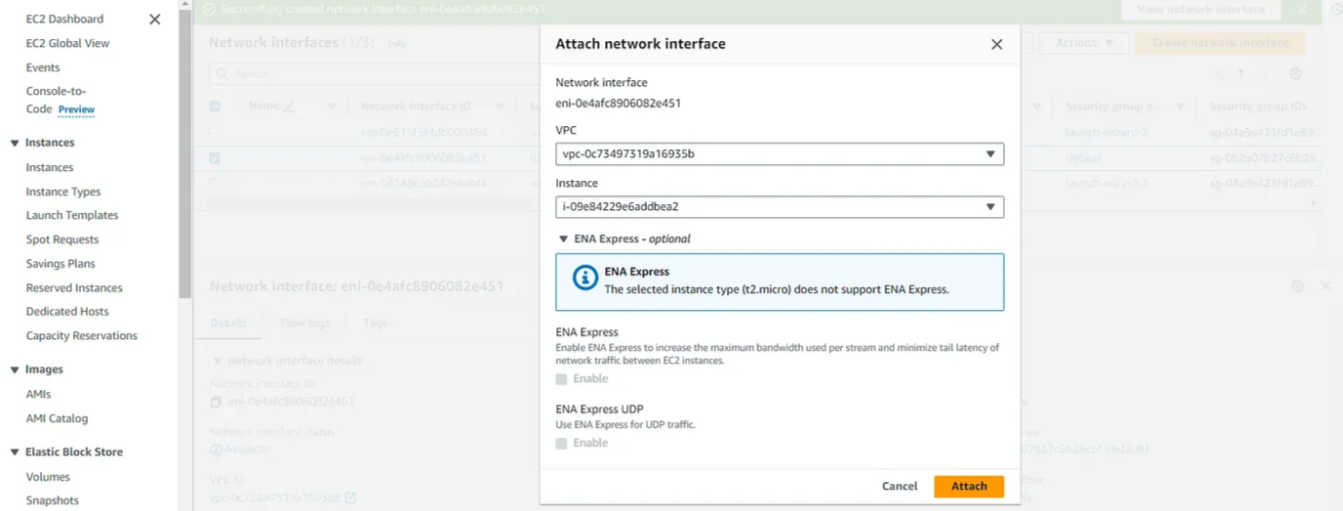Open table preferences gear icon
The width and height of the screenshot is (1343, 511).
pos(1295,74)
